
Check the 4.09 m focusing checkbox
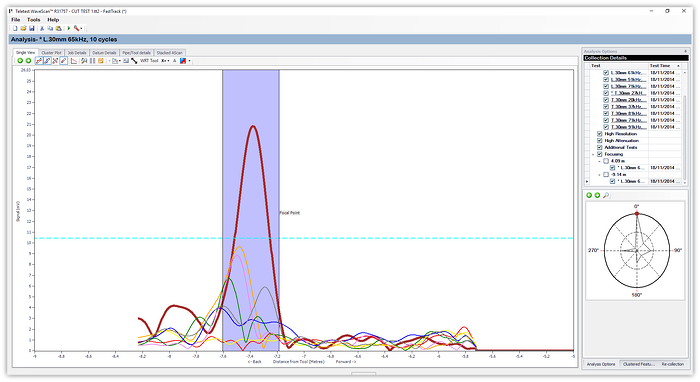click(606, 161)
